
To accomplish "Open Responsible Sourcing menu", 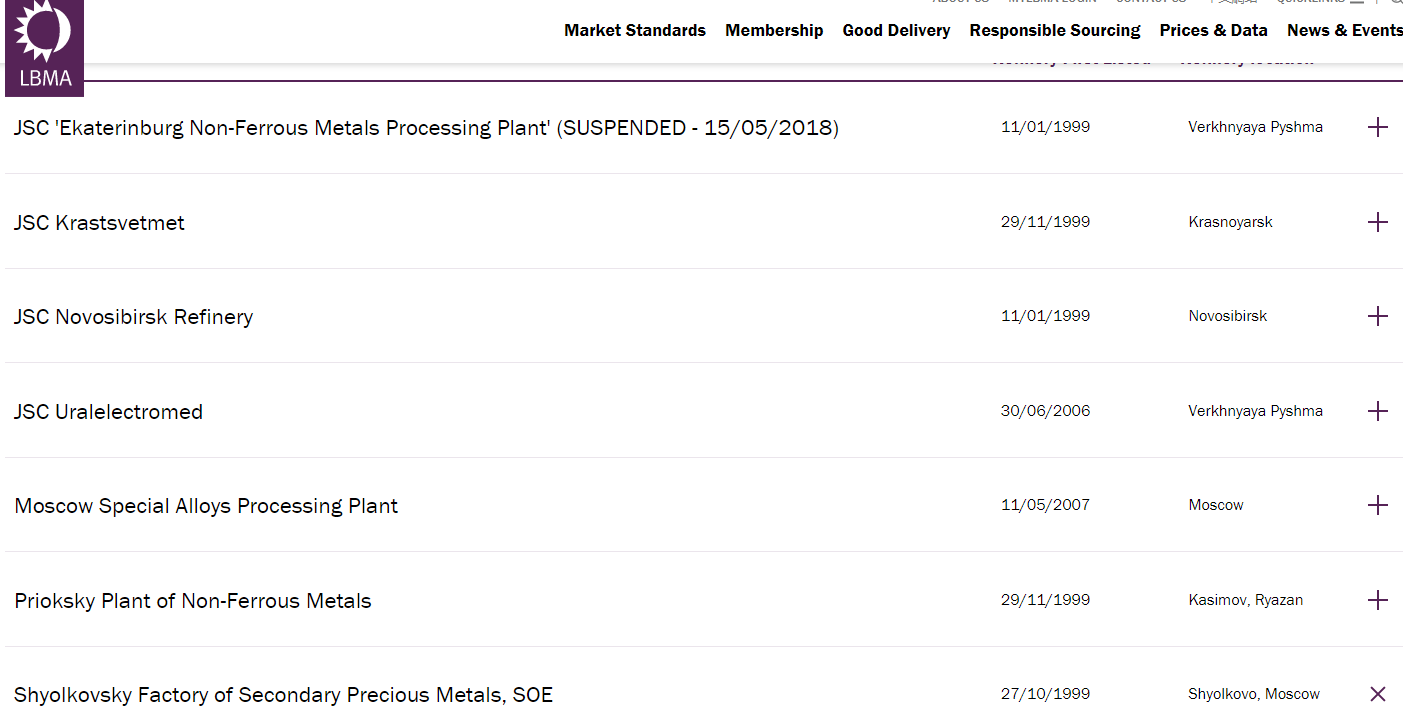I will tap(1054, 30).
